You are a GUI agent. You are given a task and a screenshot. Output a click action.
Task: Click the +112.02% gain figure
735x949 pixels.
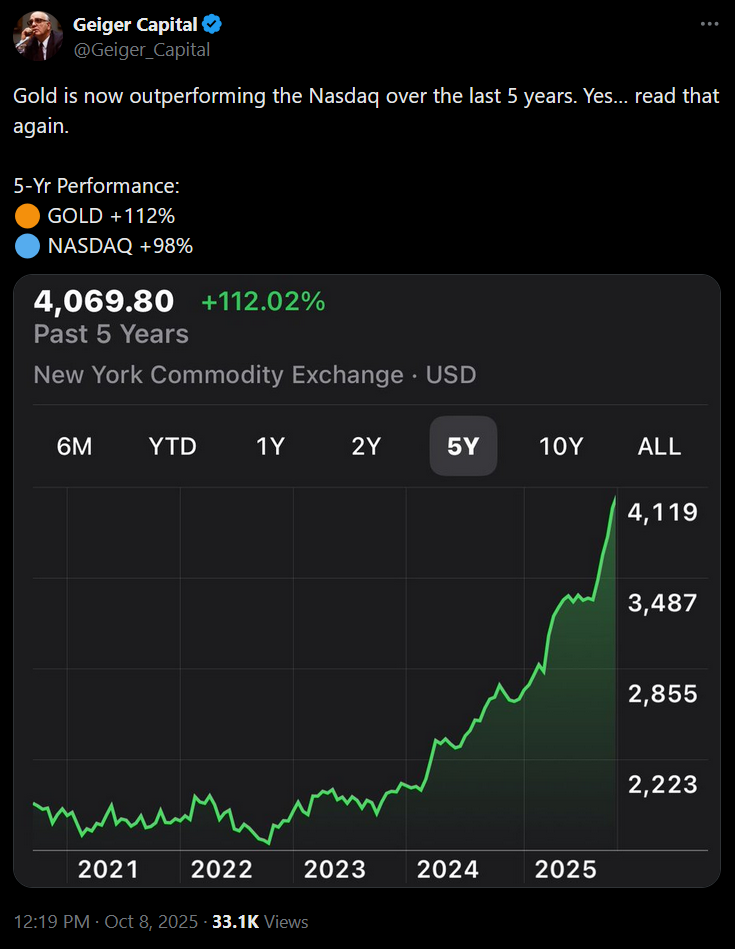(263, 302)
